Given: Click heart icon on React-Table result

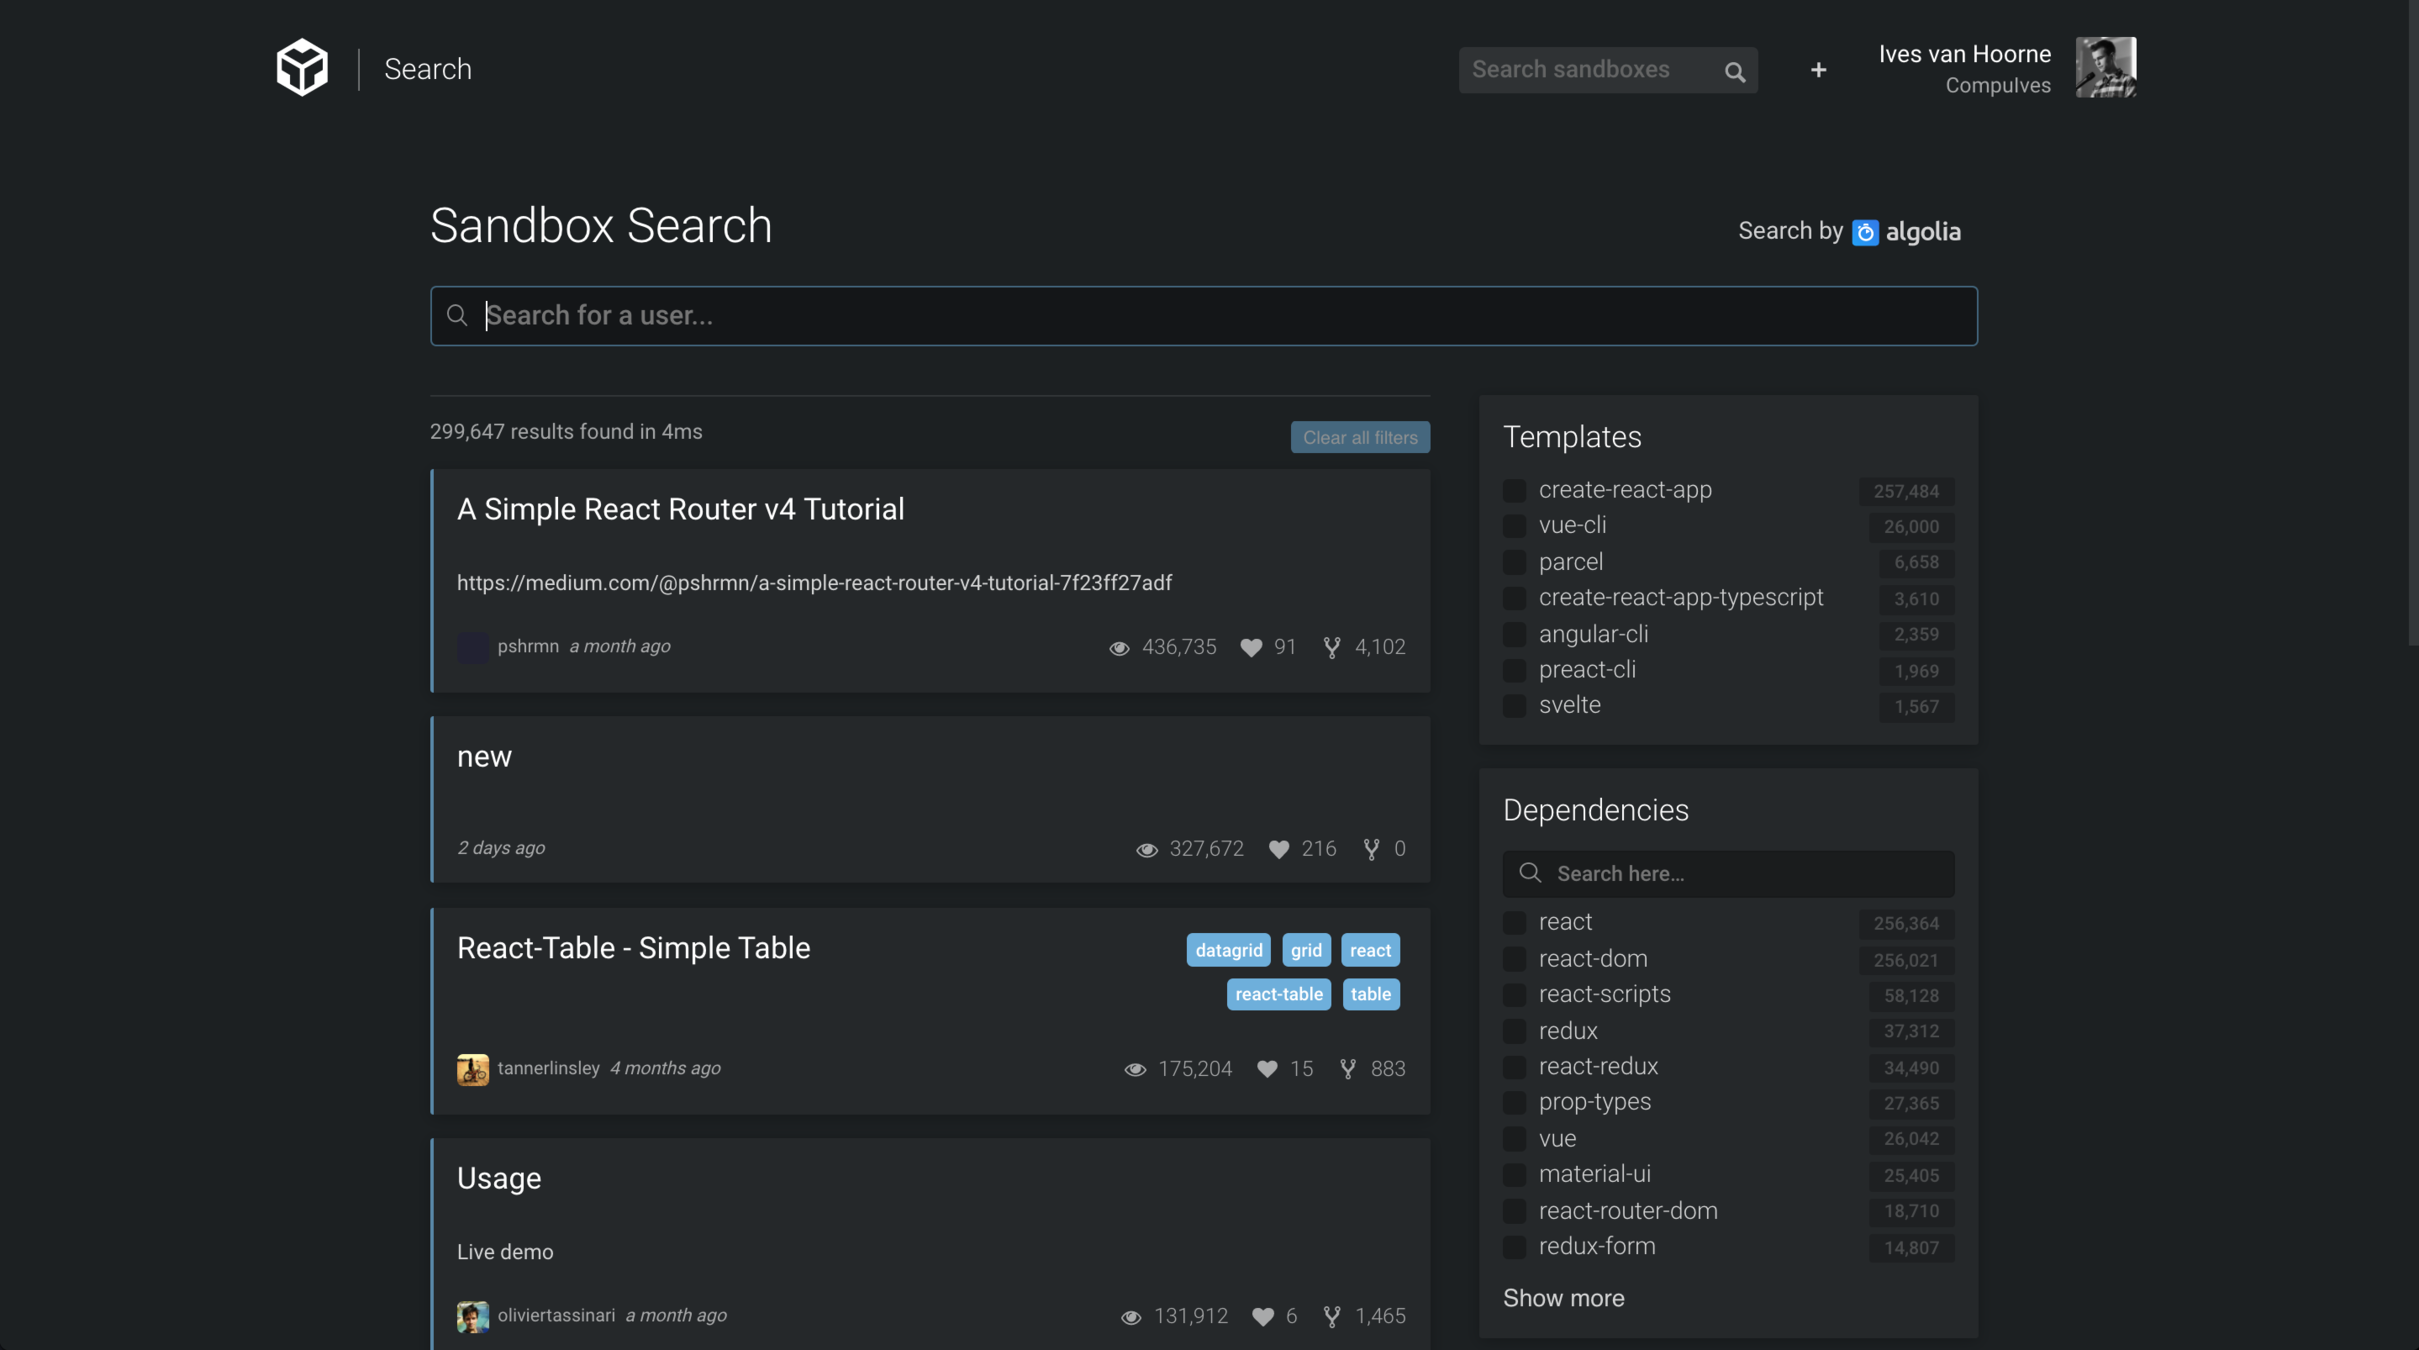Looking at the screenshot, I should [1267, 1069].
